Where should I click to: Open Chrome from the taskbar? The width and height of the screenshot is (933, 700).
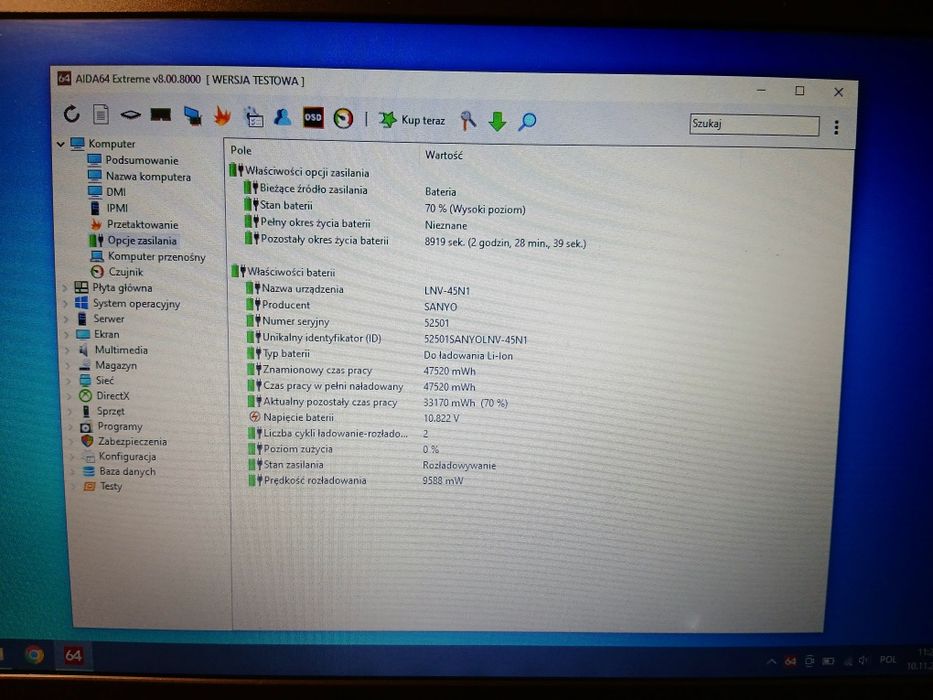[x=35, y=655]
